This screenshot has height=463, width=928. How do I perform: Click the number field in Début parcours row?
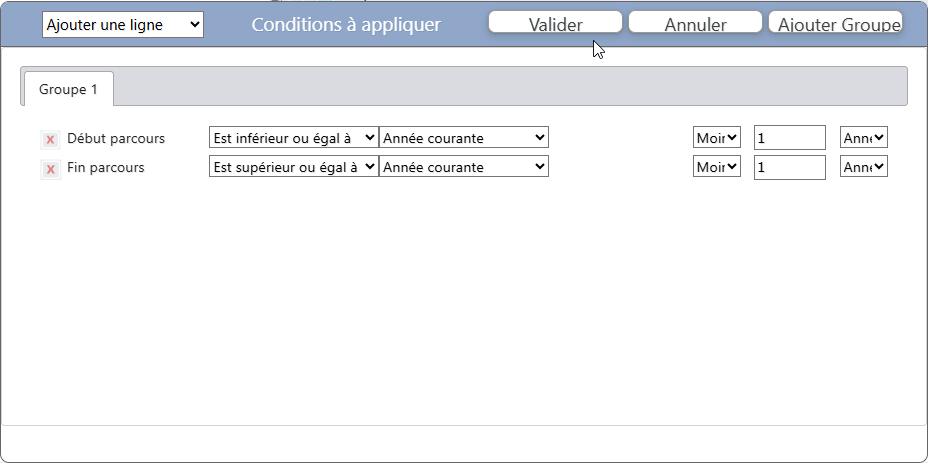click(789, 138)
